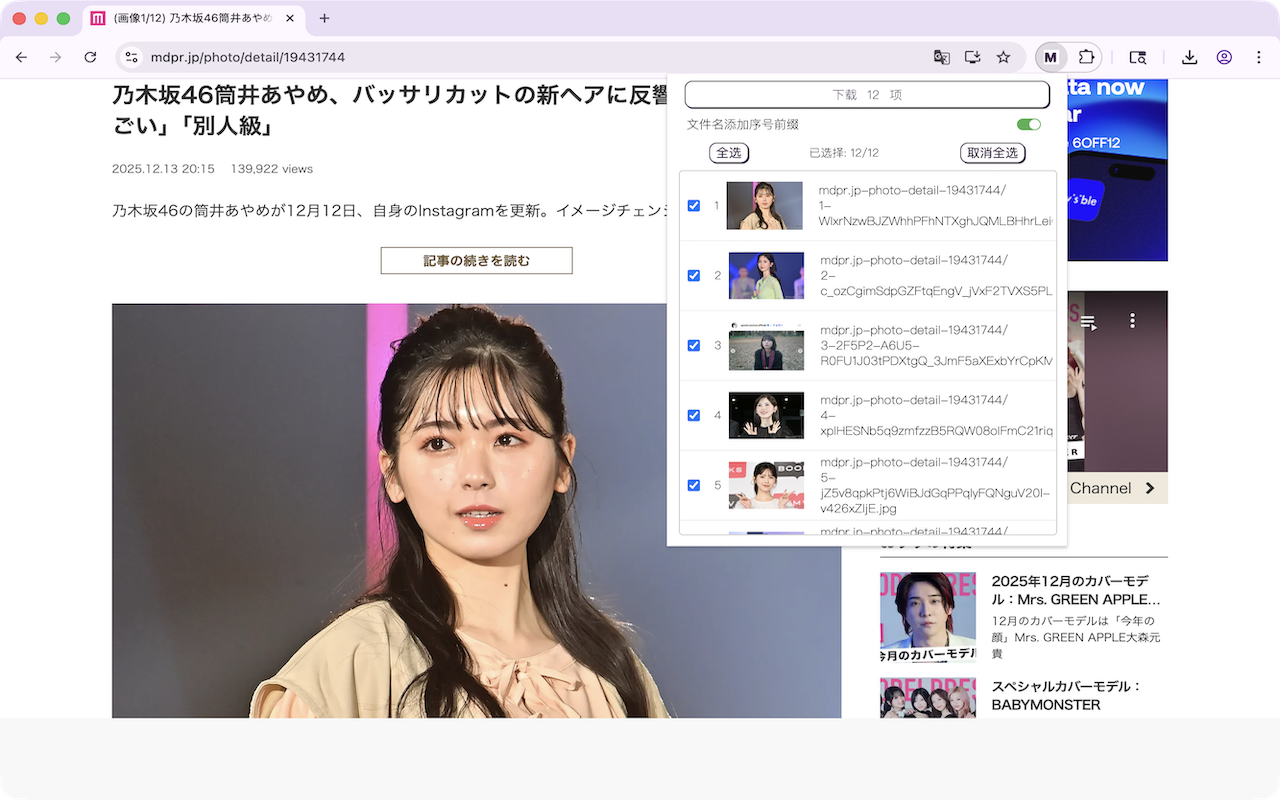Uncheck image 3 in the download list
The width and height of the screenshot is (1280, 800).
tap(694, 345)
